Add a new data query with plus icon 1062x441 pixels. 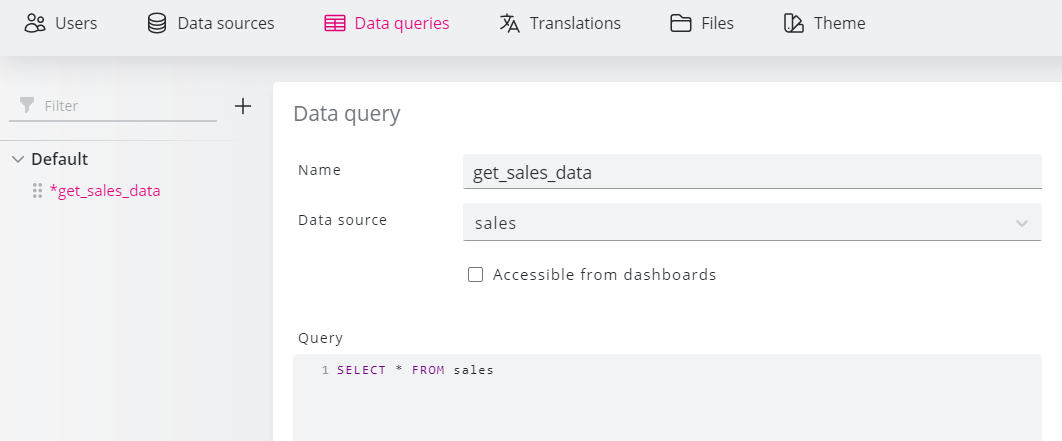[242, 106]
